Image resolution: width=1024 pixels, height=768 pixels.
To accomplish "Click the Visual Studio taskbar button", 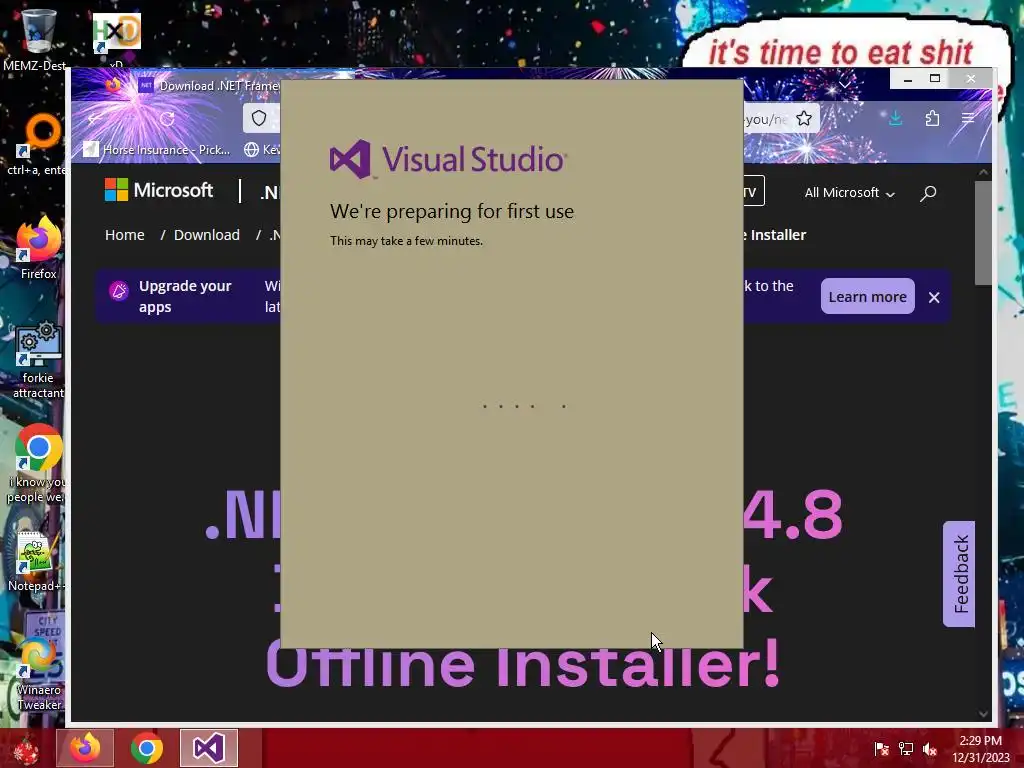I will [208, 748].
